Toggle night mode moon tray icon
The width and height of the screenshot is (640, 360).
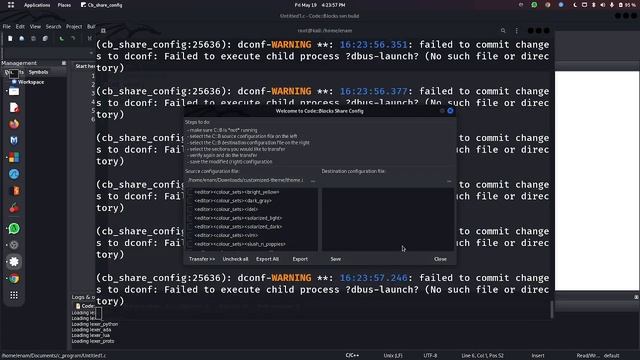pos(575,5)
